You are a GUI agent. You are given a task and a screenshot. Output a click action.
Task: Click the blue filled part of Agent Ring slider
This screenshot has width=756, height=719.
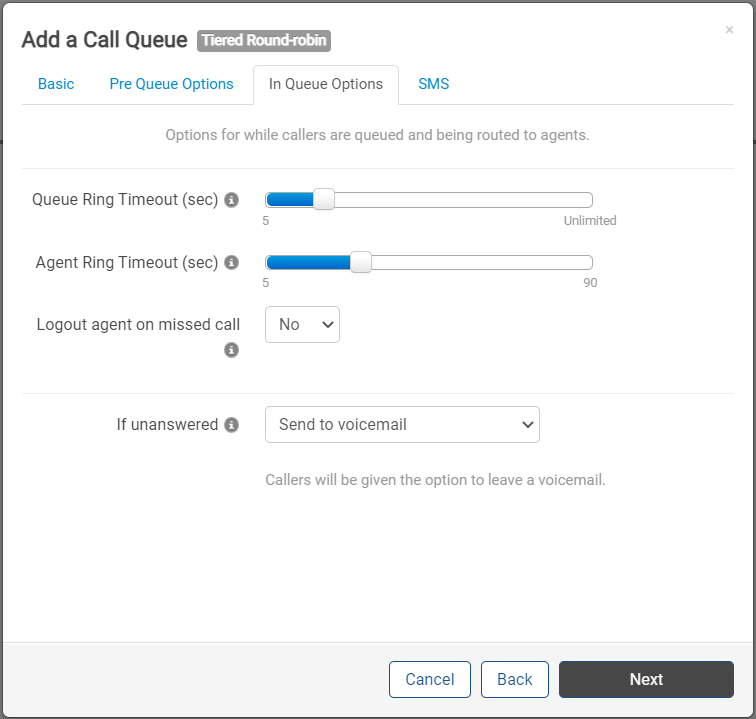(309, 262)
